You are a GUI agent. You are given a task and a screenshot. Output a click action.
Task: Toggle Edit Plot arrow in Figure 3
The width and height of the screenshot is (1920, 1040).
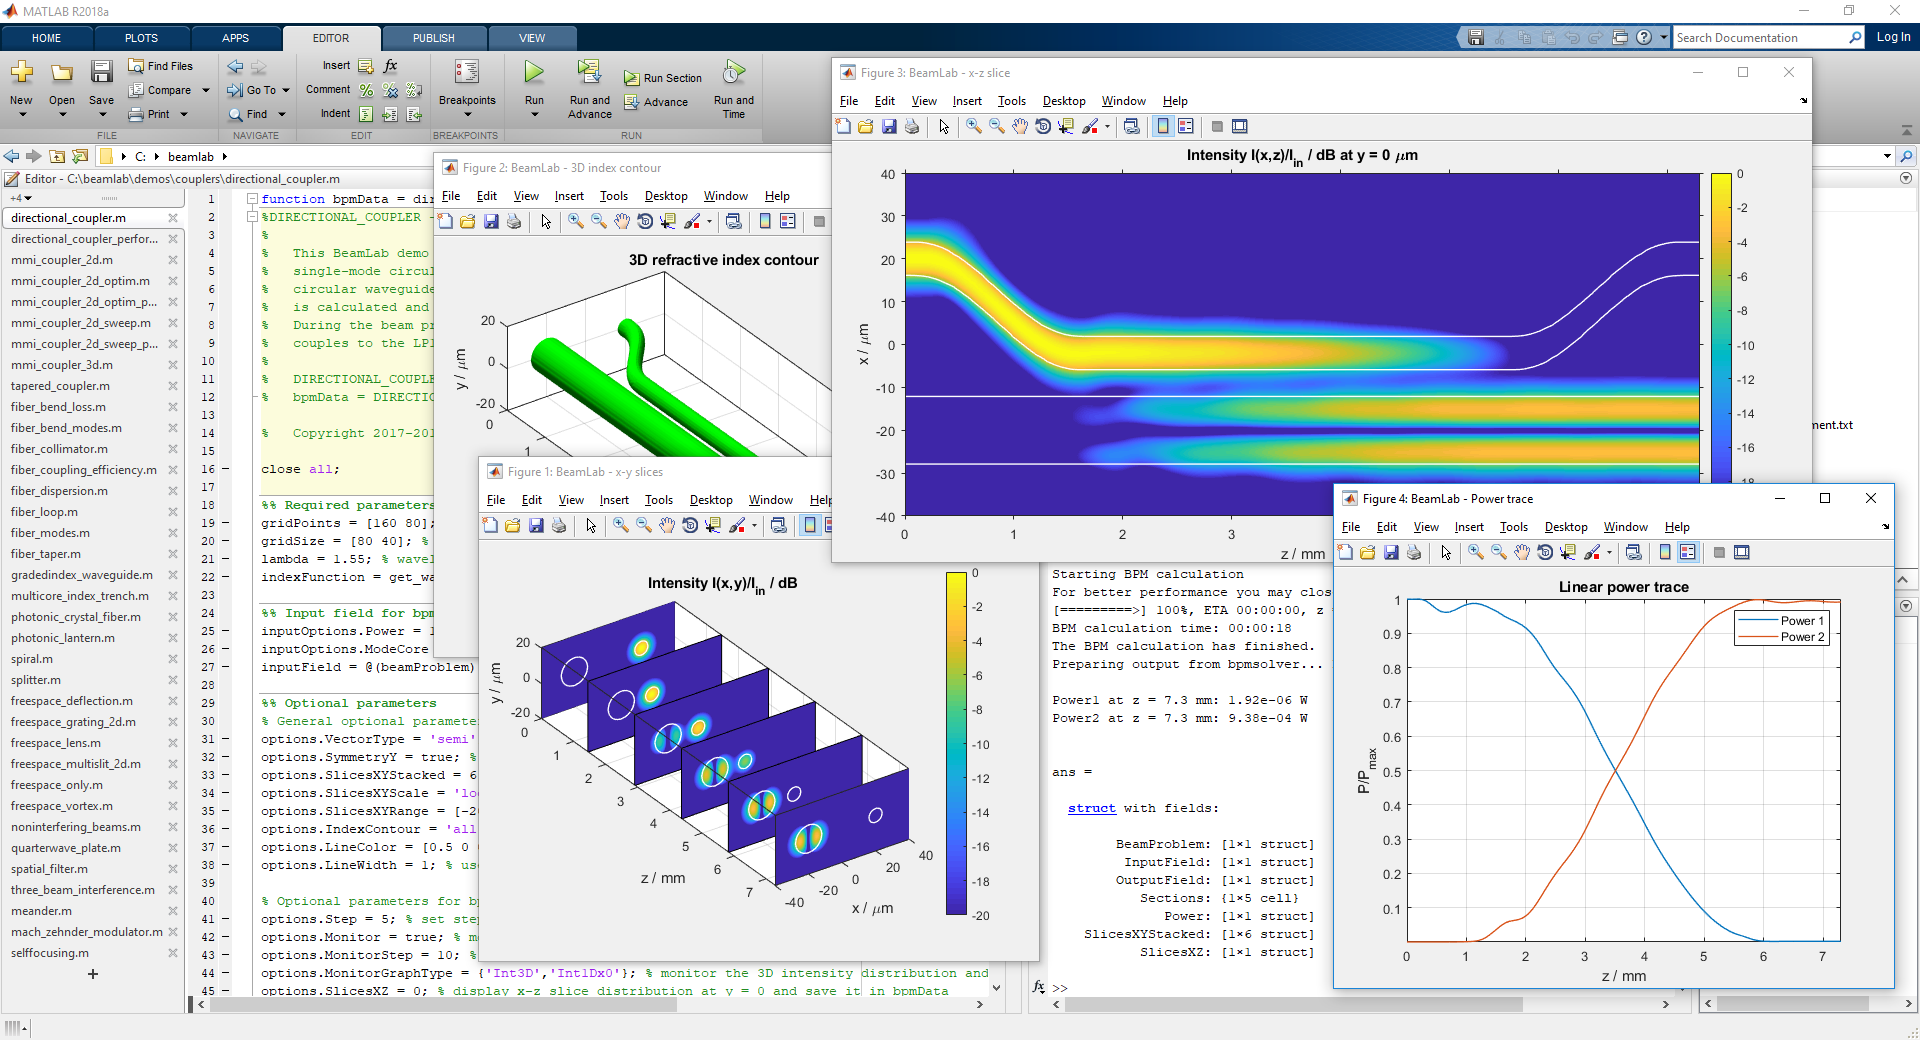944,126
